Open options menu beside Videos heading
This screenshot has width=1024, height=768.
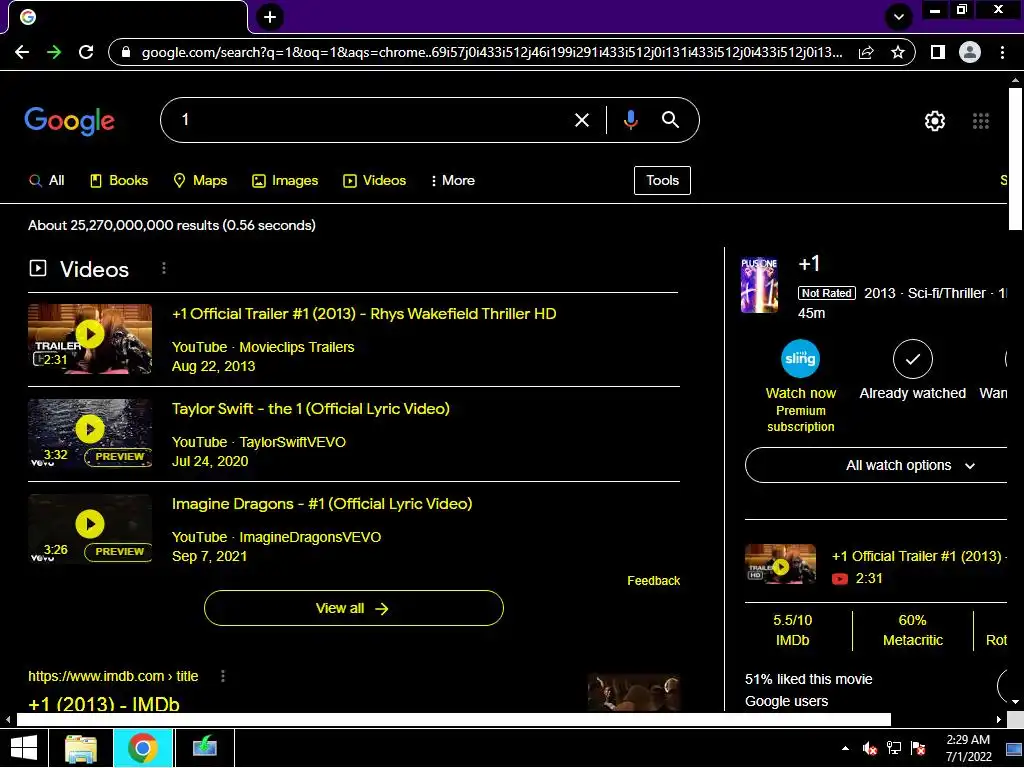point(164,268)
